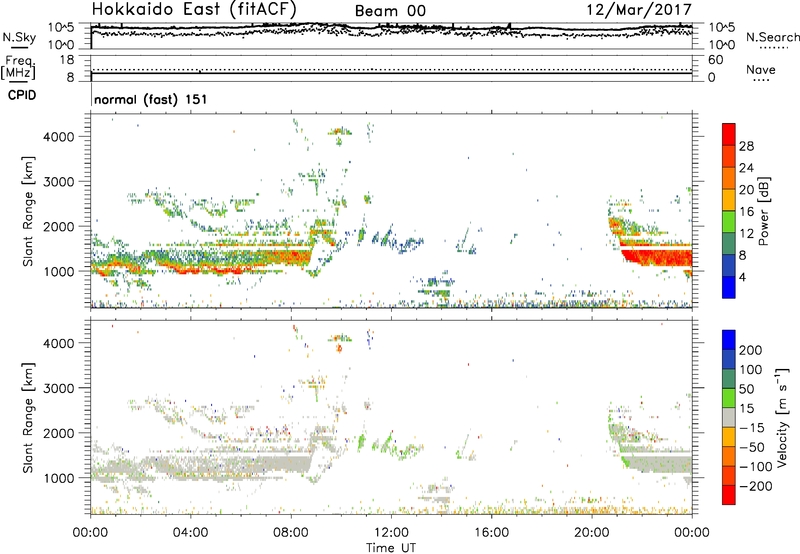Click the date '12/Mar/2017'
Screen dimensions: 800x554
click(x=639, y=9)
